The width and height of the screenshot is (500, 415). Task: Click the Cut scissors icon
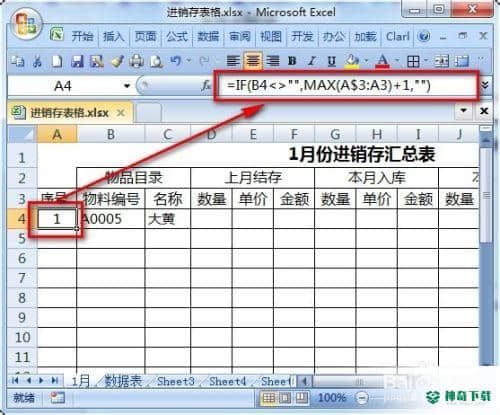37,61
